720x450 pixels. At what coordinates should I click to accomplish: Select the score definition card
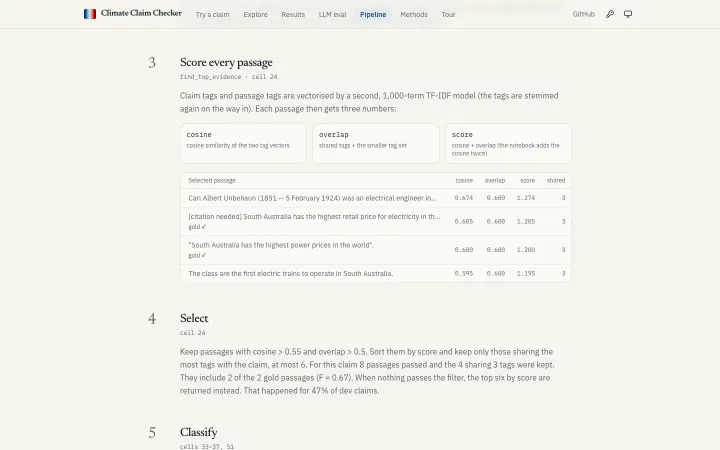coord(508,143)
